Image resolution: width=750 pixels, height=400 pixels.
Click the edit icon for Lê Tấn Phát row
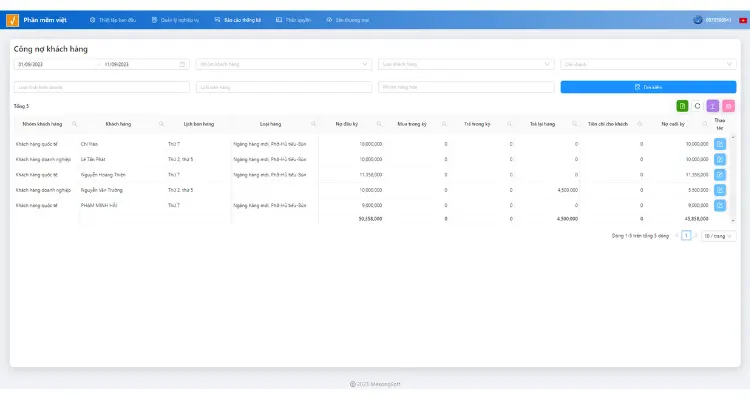click(x=719, y=159)
